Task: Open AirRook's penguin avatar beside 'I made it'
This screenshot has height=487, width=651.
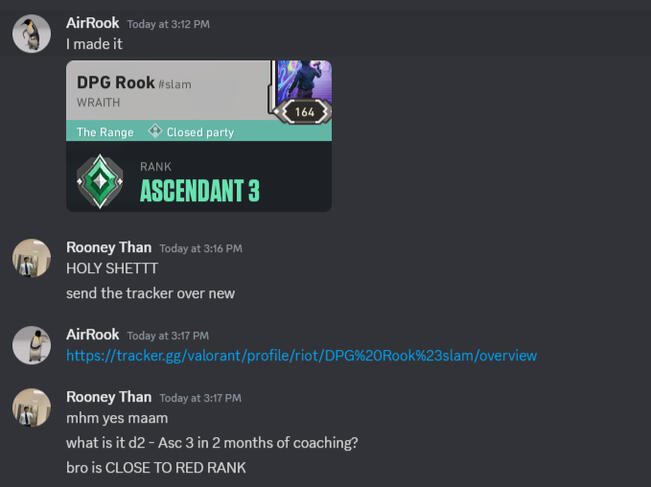Action: (x=32, y=34)
